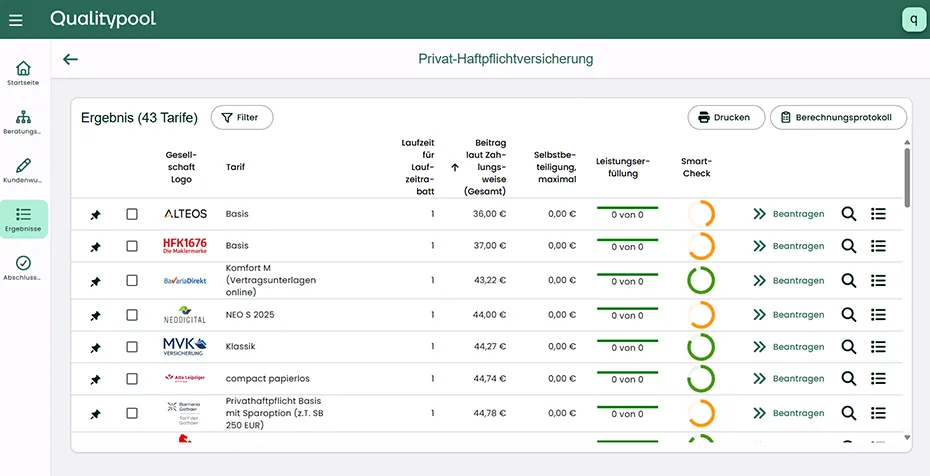The image size is (930, 476).
Task: Show list view for Komfort M
Action: pos(878,280)
